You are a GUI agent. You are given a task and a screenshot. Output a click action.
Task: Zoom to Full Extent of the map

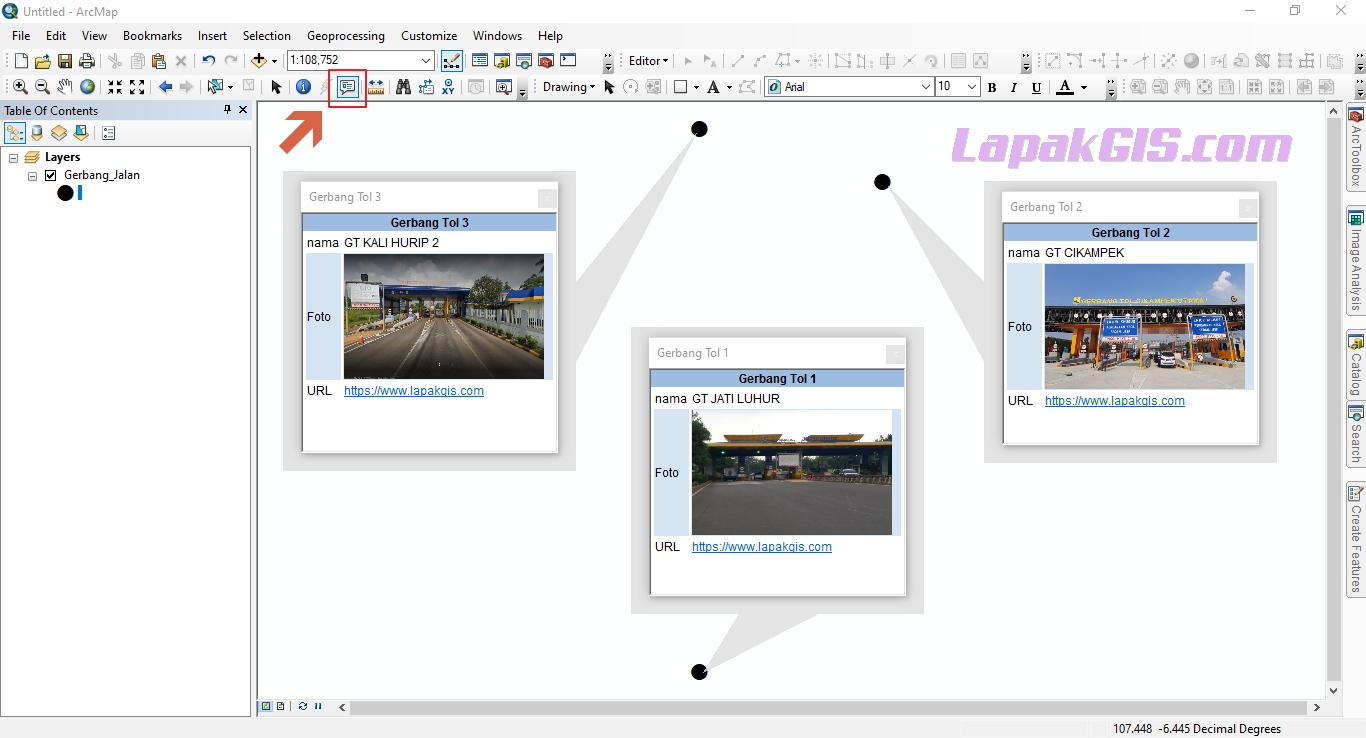pyautogui.click(x=88, y=86)
